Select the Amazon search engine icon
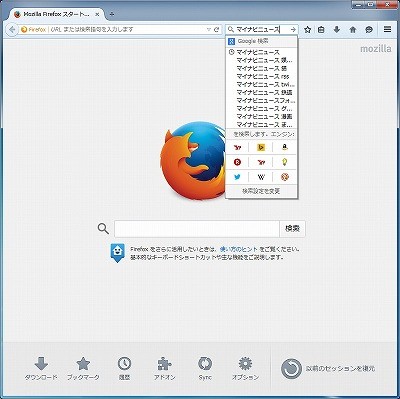This screenshot has height=399, width=400. point(284,147)
